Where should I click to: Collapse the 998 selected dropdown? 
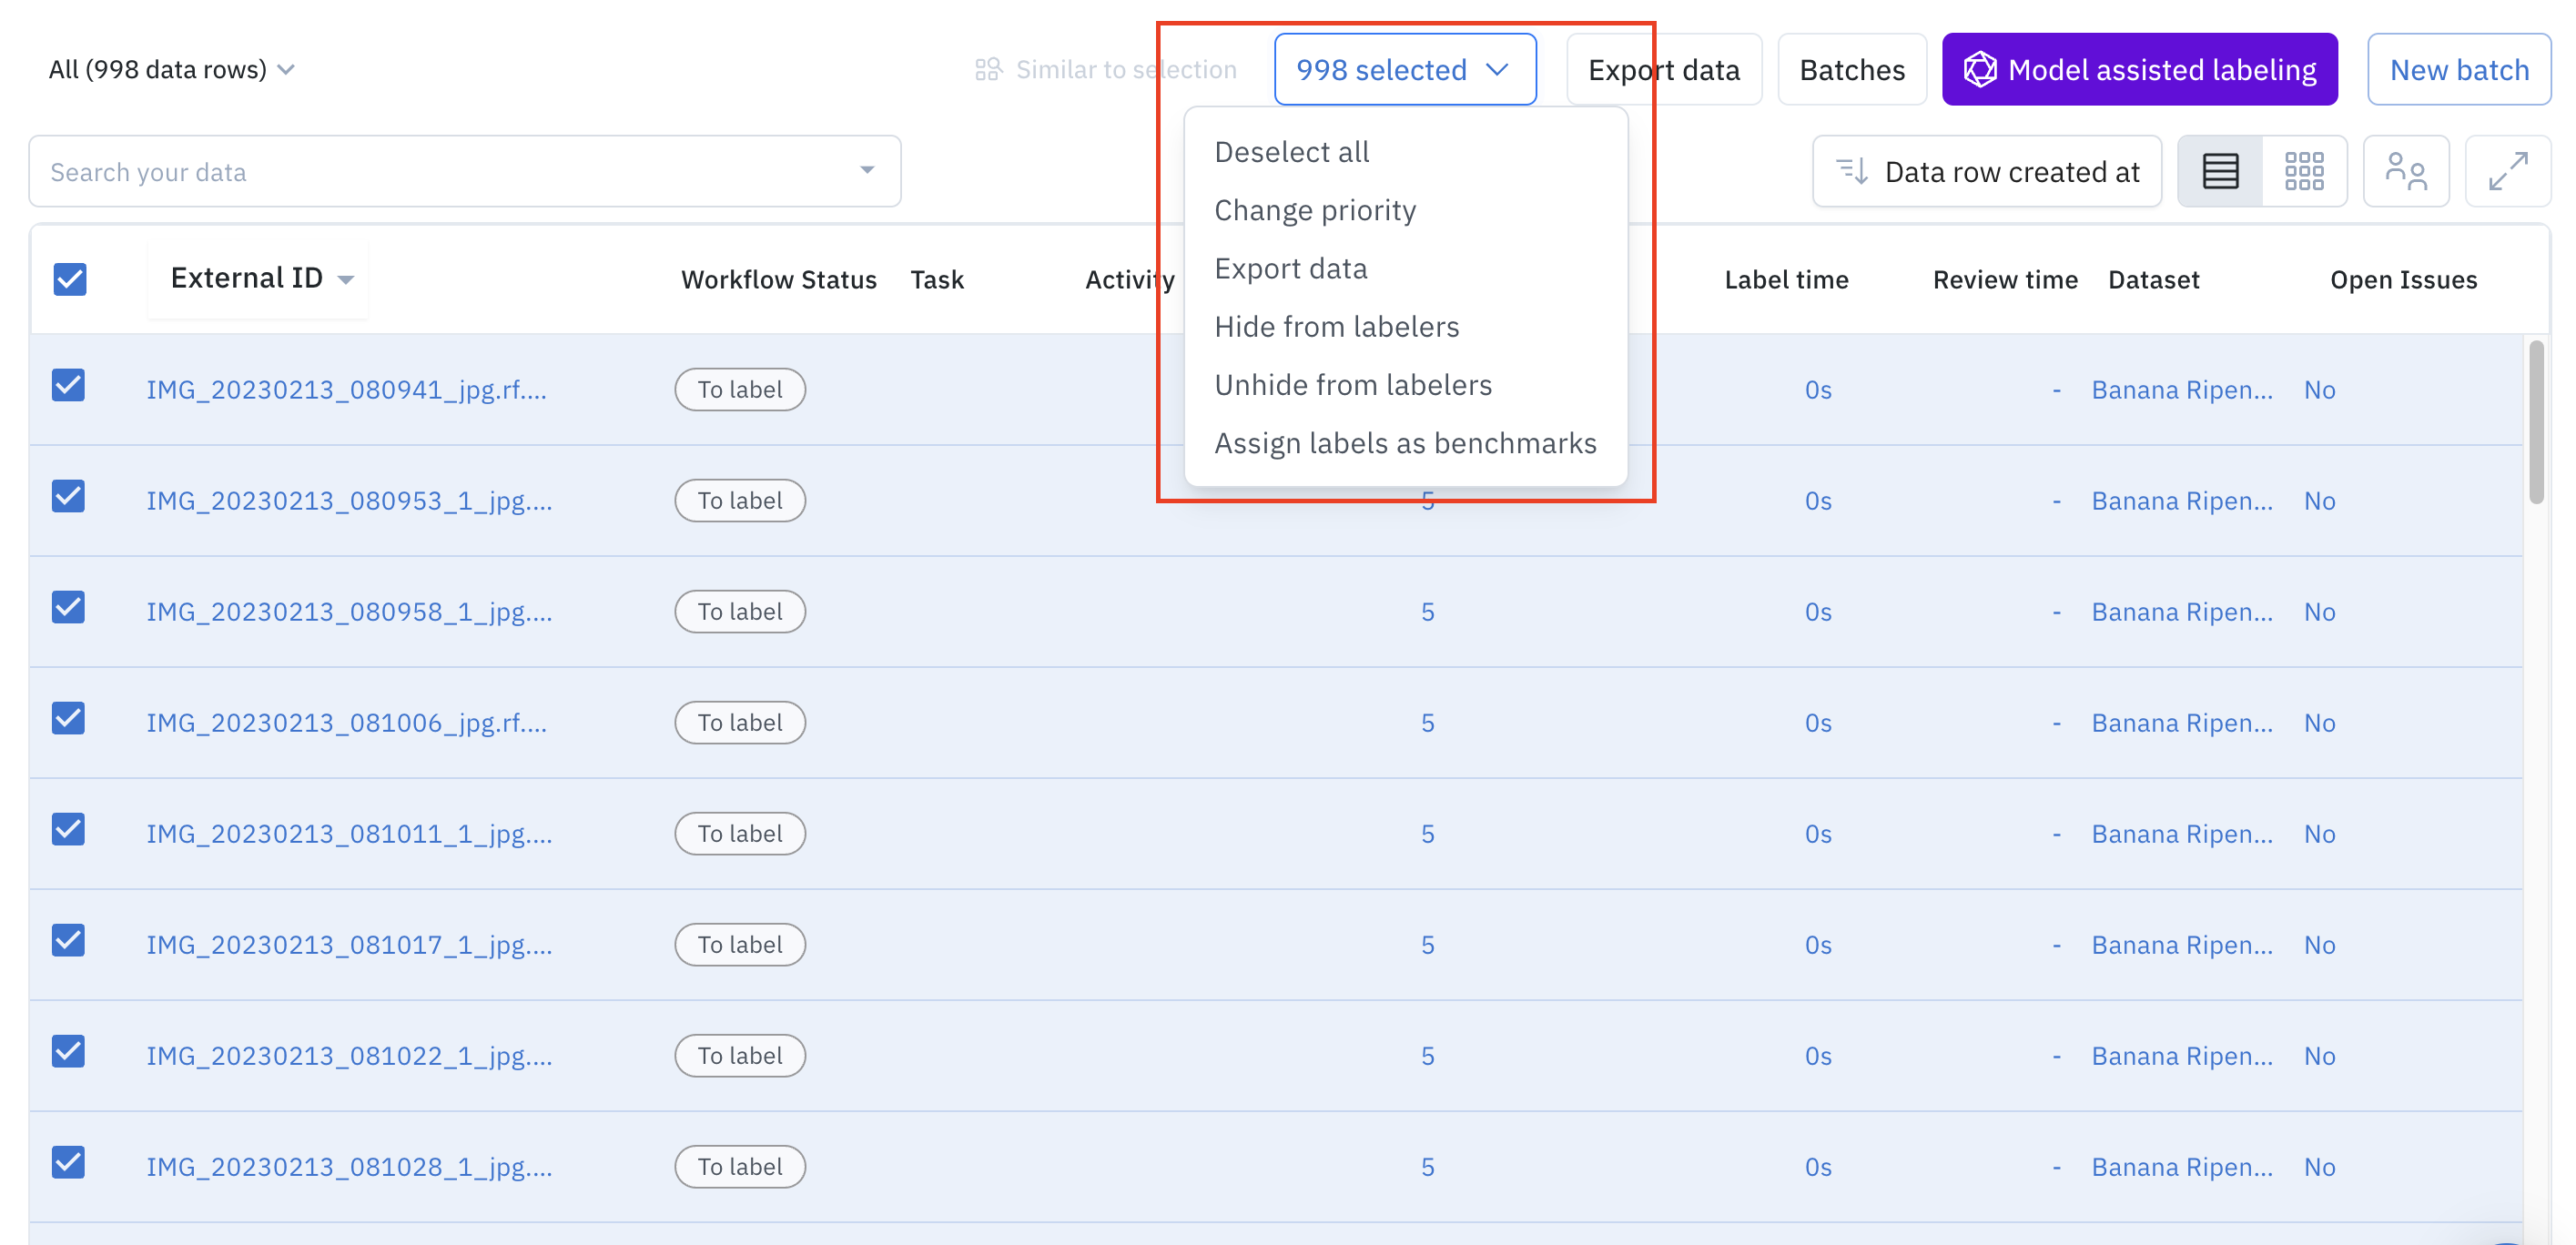(x=1405, y=69)
